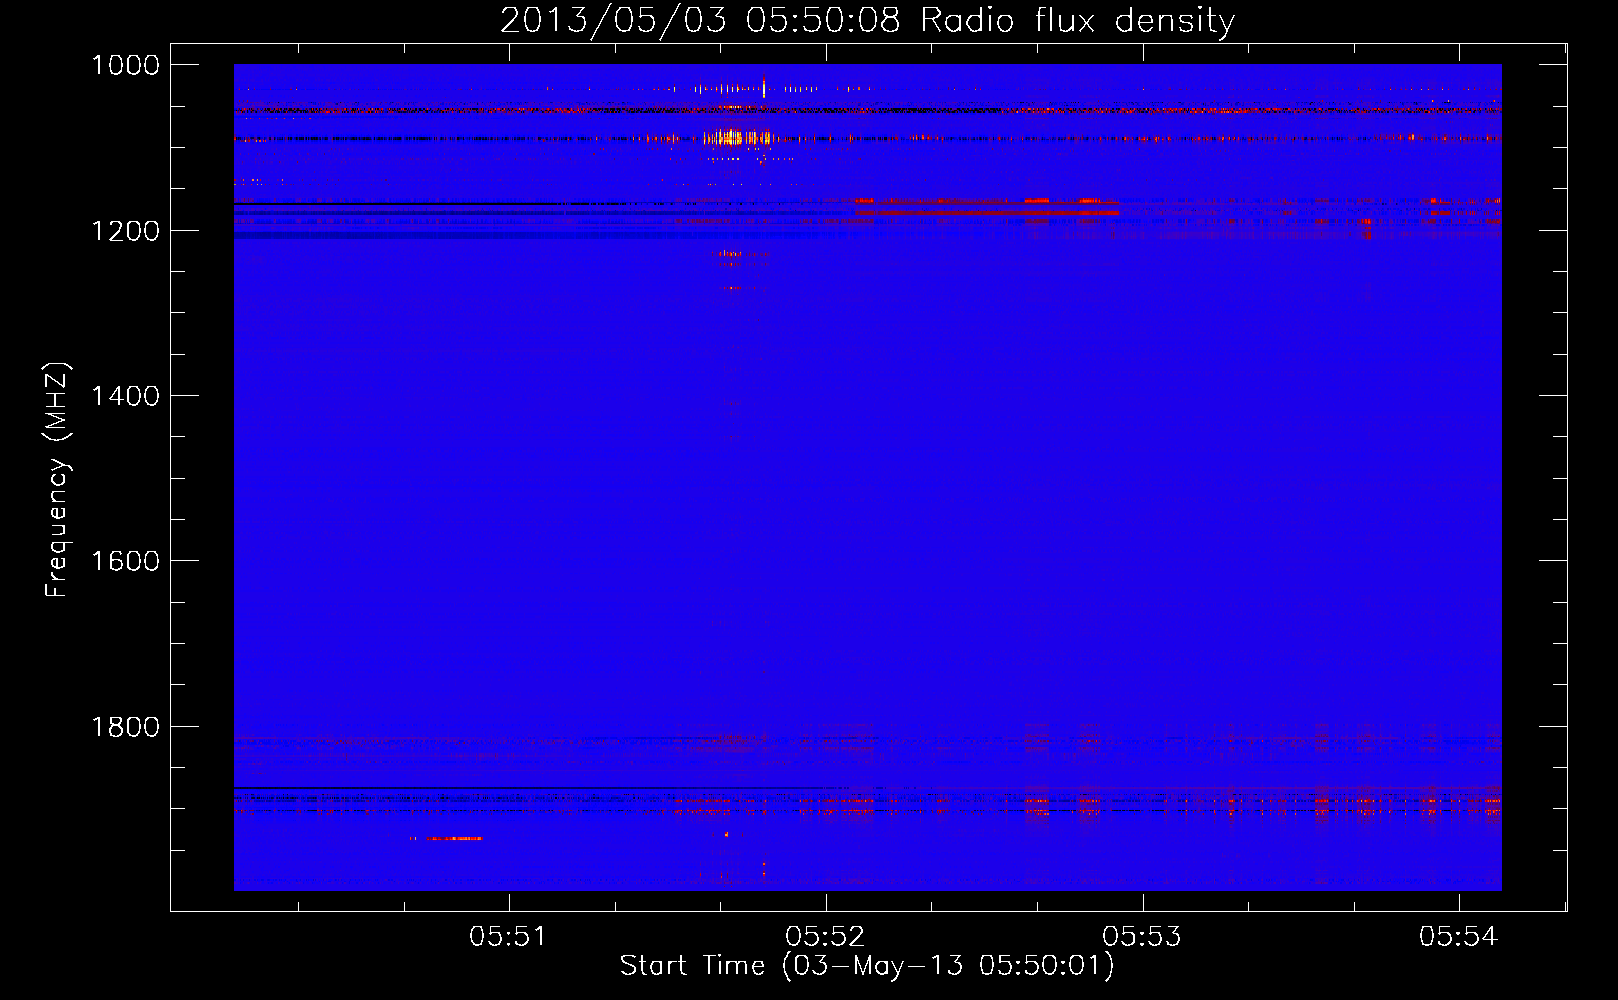Click the 1200 frequency tick label
The width and height of the screenshot is (1618, 1000).
[125, 231]
